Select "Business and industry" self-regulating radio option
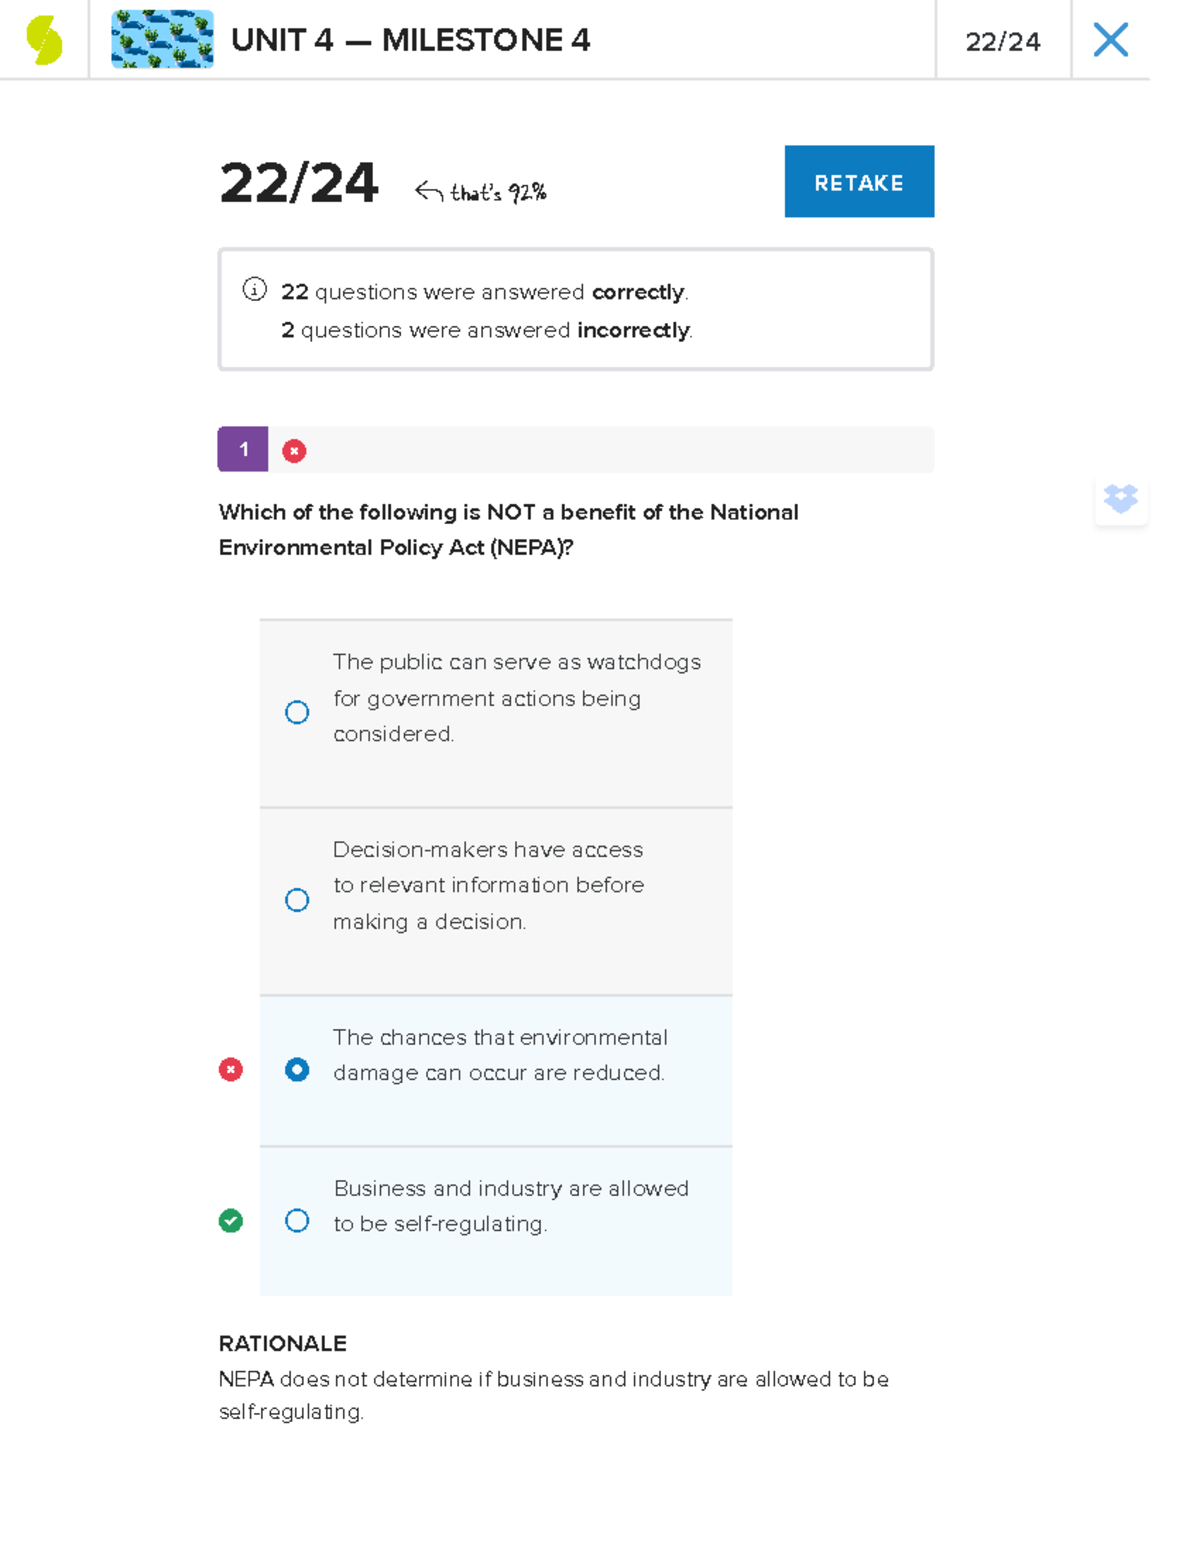The width and height of the screenshot is (1200, 1553). [297, 1221]
